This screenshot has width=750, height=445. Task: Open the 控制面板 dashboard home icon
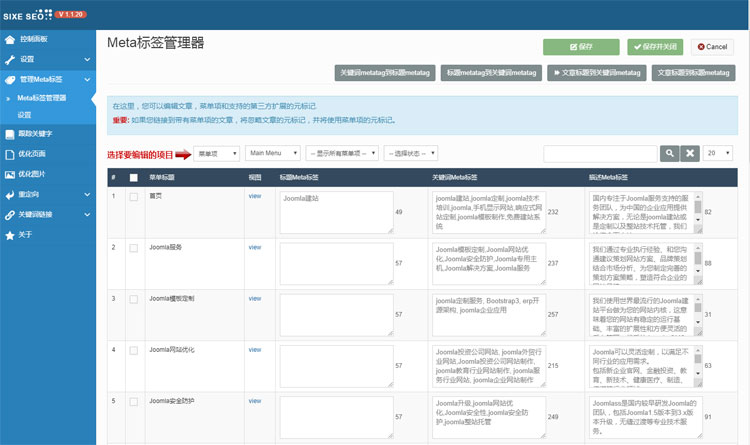(10, 40)
